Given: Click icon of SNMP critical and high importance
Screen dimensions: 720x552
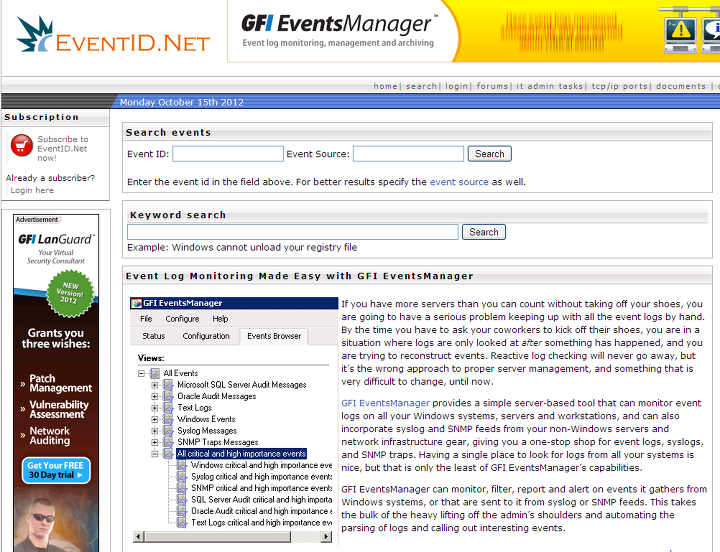Looking at the screenshot, I should click(182, 488).
